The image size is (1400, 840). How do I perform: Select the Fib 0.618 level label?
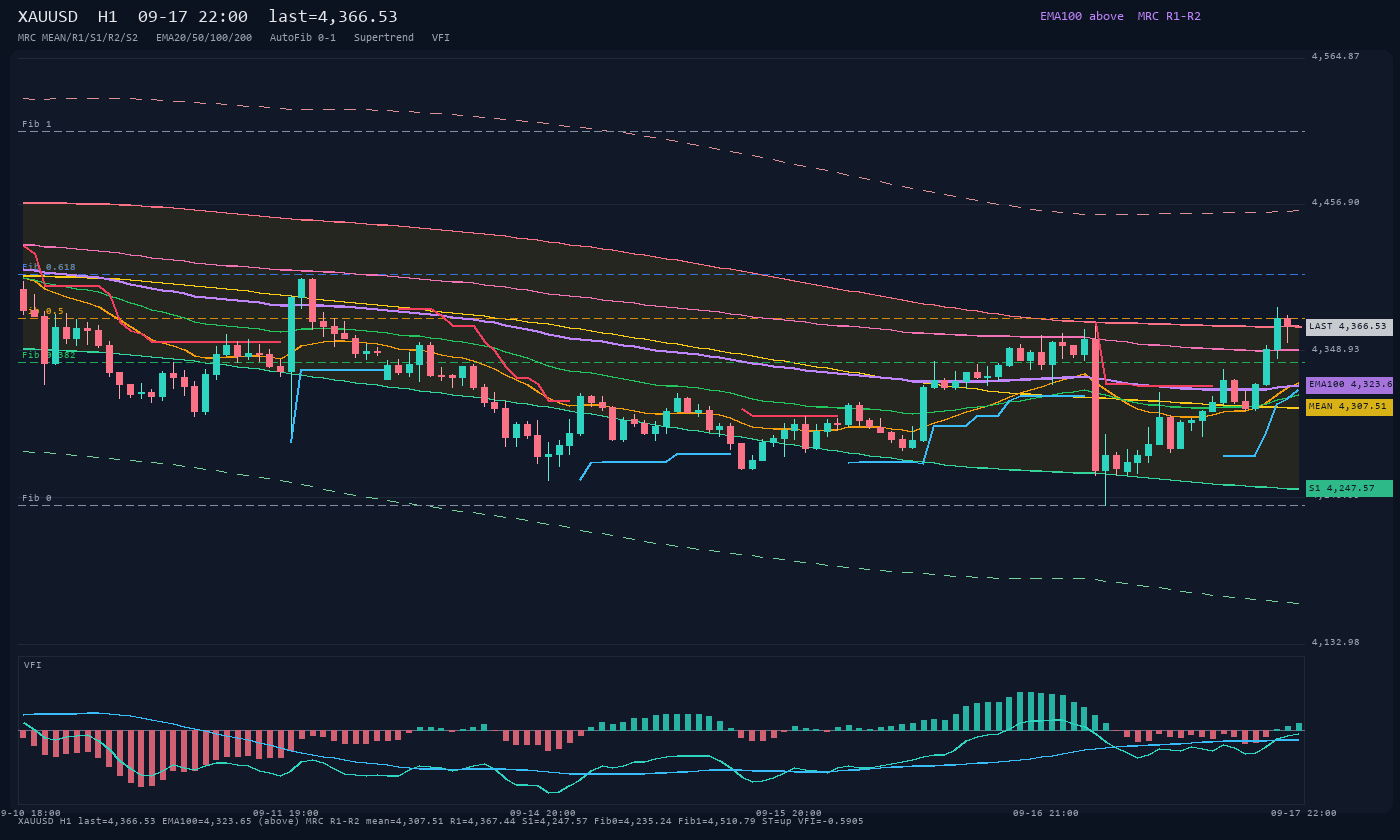[x=49, y=267]
